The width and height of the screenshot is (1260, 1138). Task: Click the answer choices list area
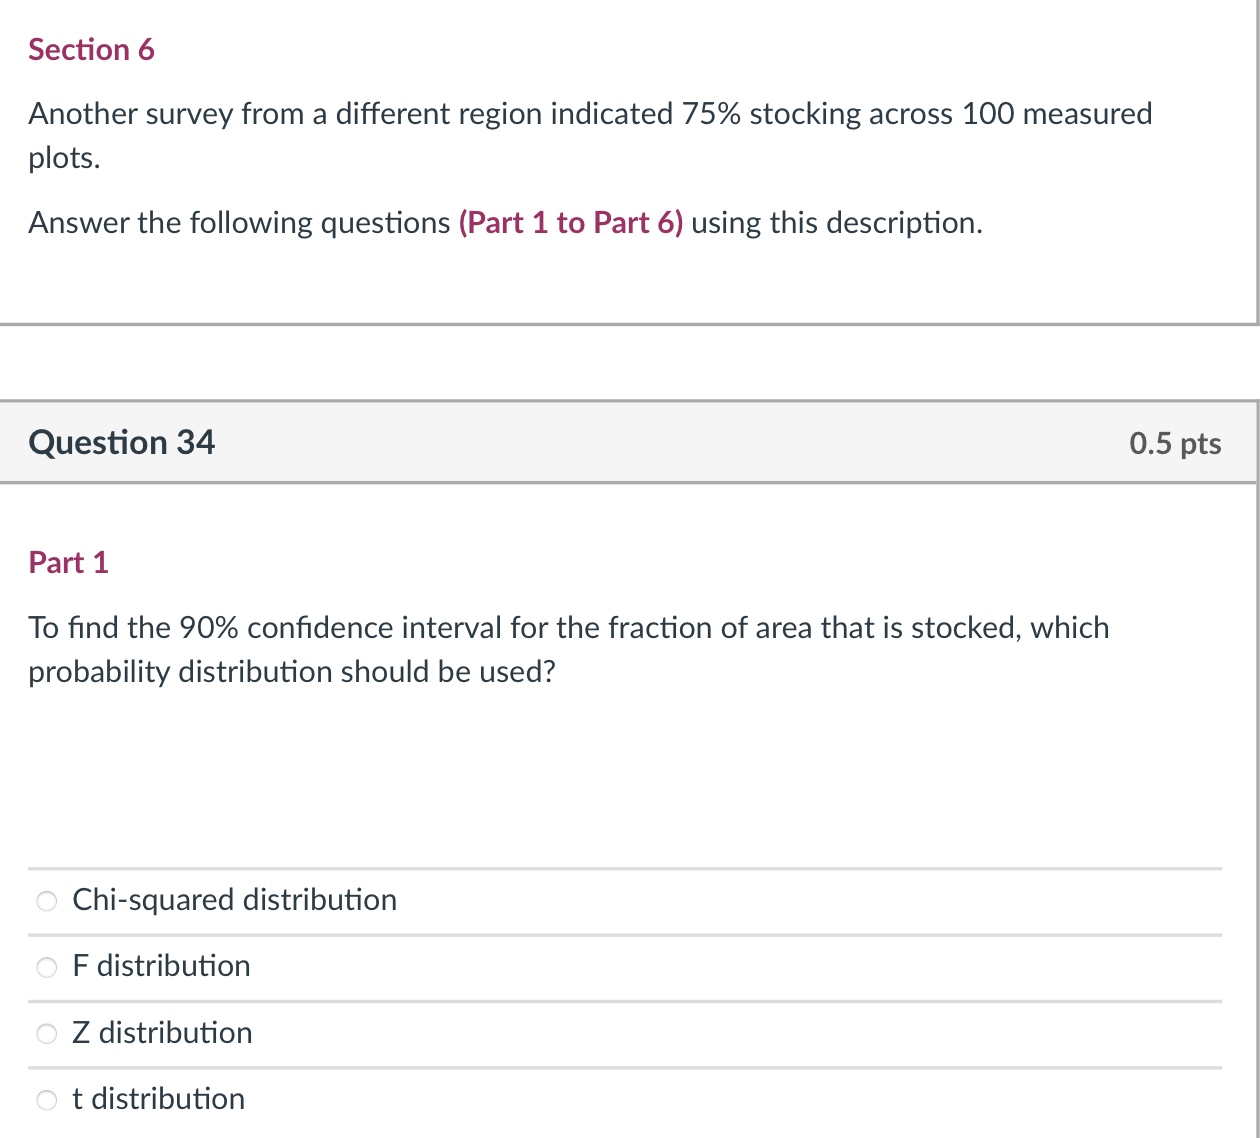(x=628, y=1000)
